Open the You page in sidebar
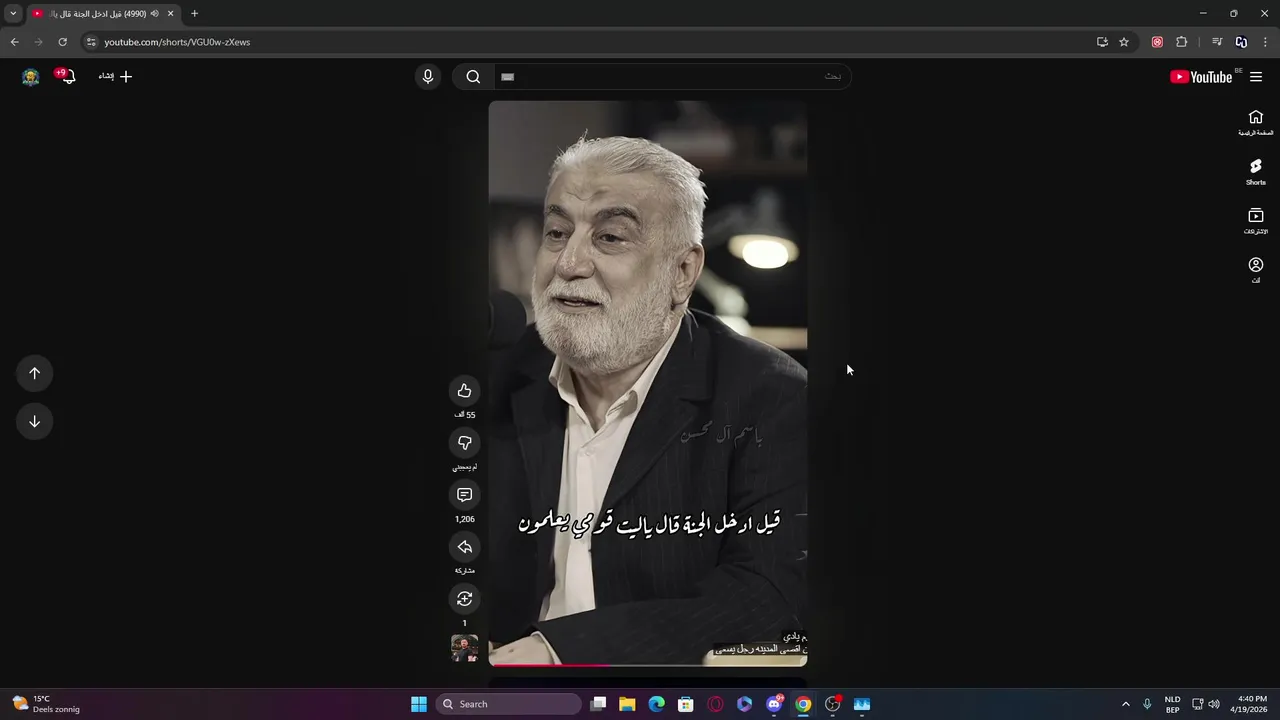 click(x=1256, y=271)
